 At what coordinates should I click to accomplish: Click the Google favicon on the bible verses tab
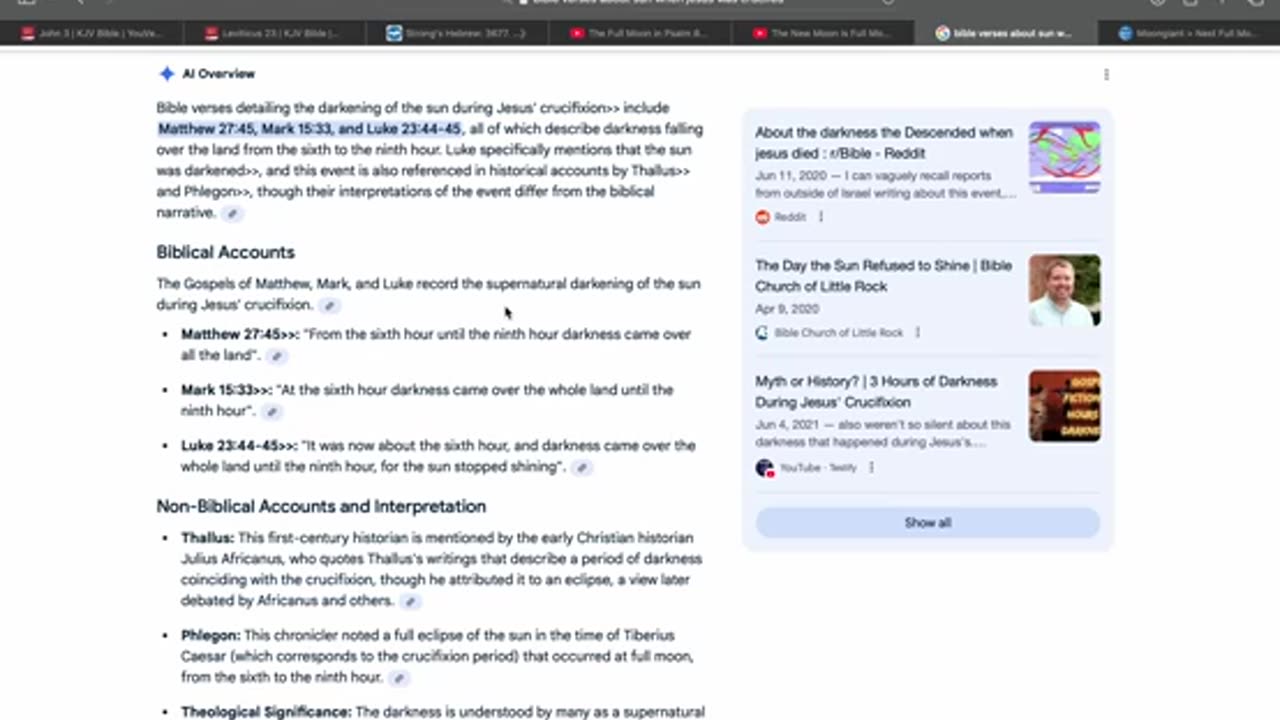point(942,33)
